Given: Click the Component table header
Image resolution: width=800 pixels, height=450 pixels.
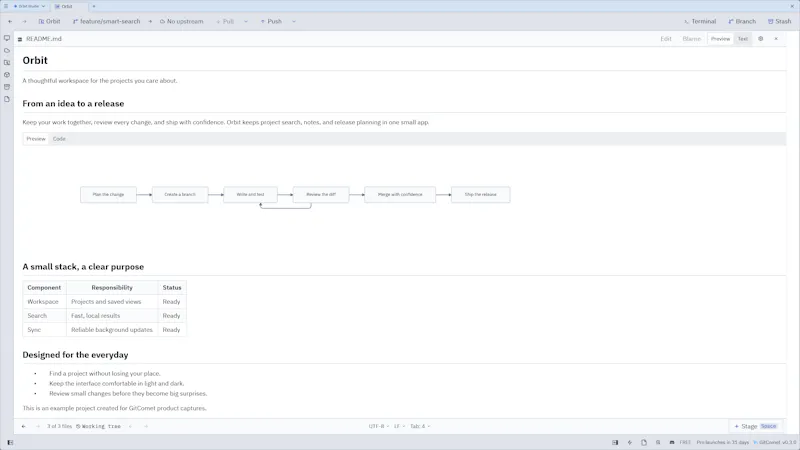Looking at the screenshot, I should click(x=44, y=288).
